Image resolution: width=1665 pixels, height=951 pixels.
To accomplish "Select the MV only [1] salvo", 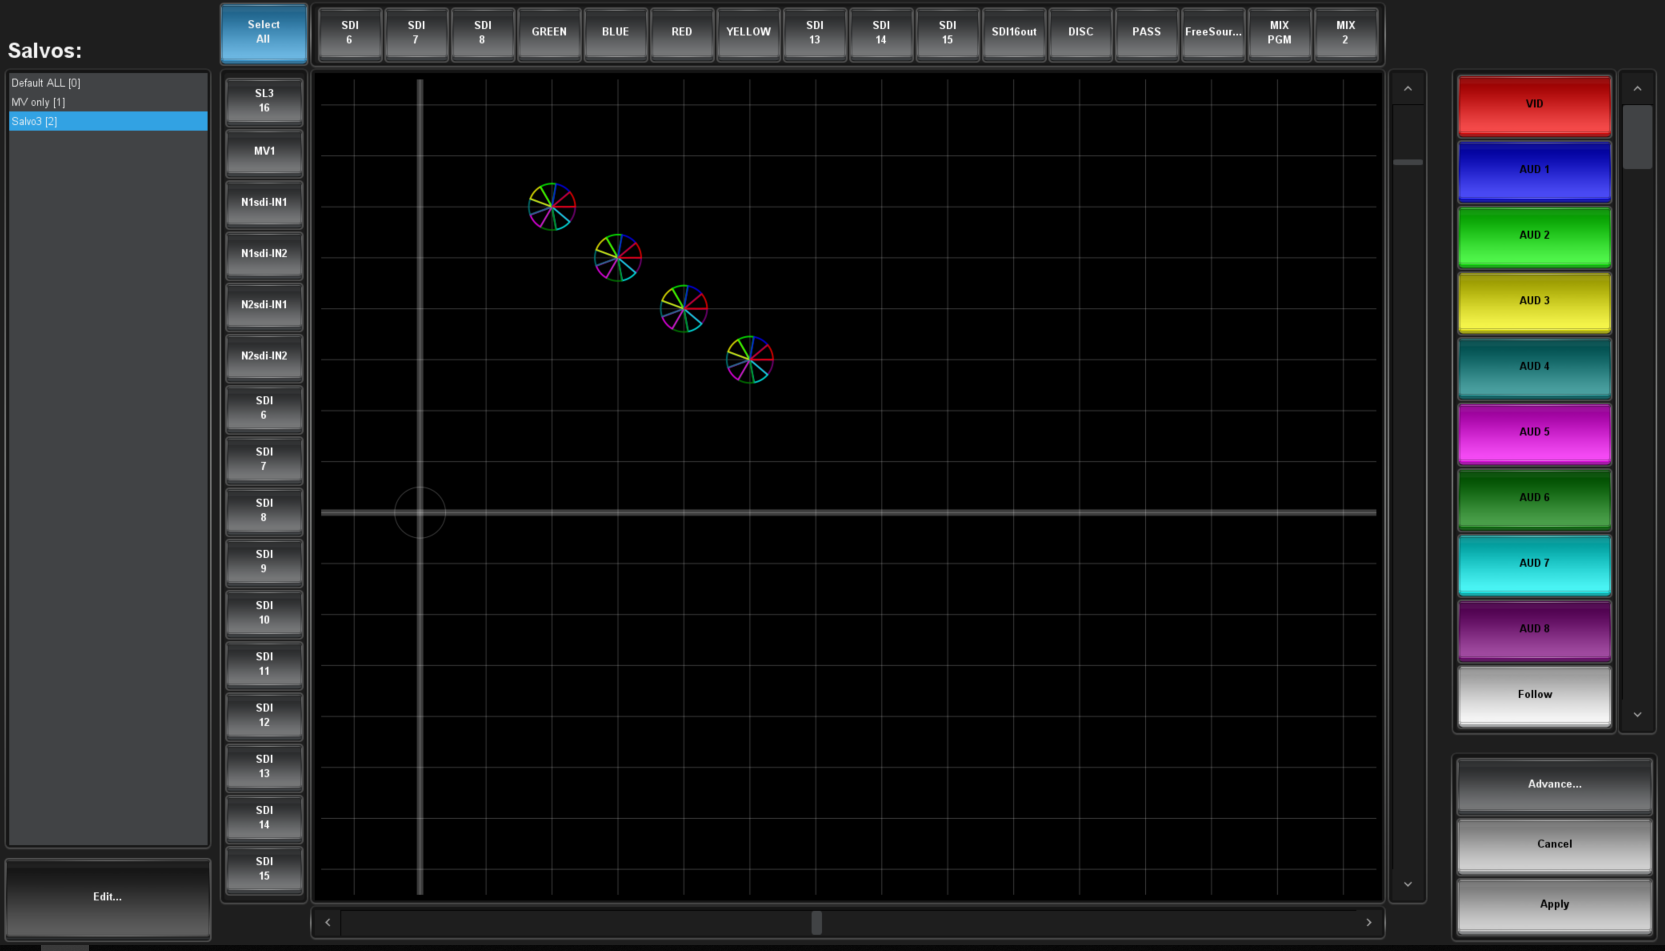I will 108,102.
